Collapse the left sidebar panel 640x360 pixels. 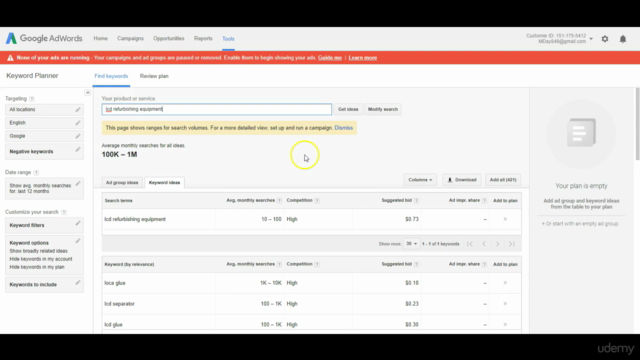pos(87,93)
